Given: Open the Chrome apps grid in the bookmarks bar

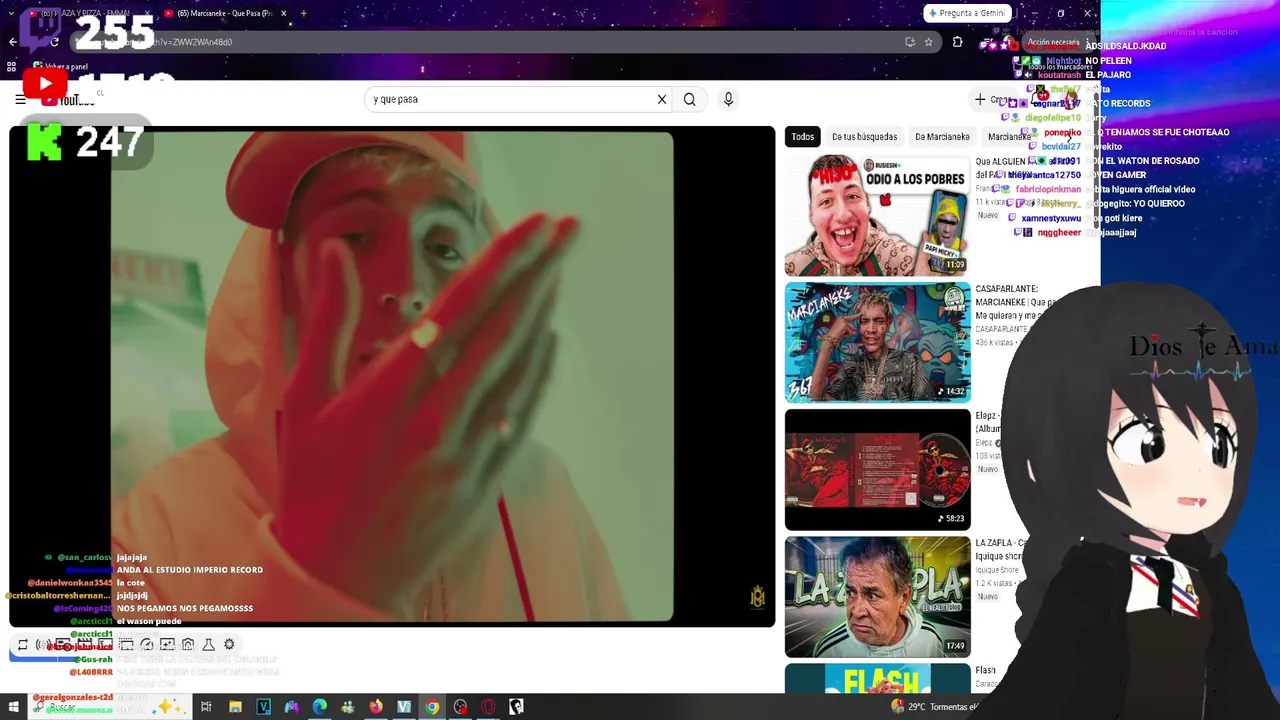Looking at the screenshot, I should pos(12,67).
